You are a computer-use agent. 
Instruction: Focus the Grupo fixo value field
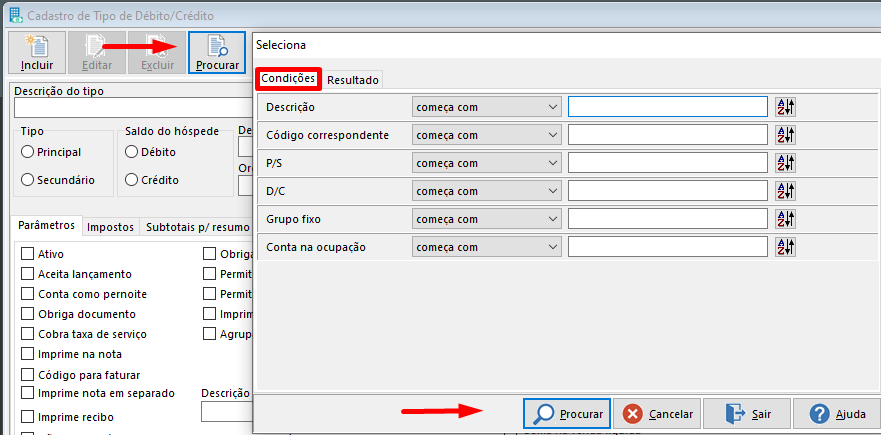[x=667, y=219]
